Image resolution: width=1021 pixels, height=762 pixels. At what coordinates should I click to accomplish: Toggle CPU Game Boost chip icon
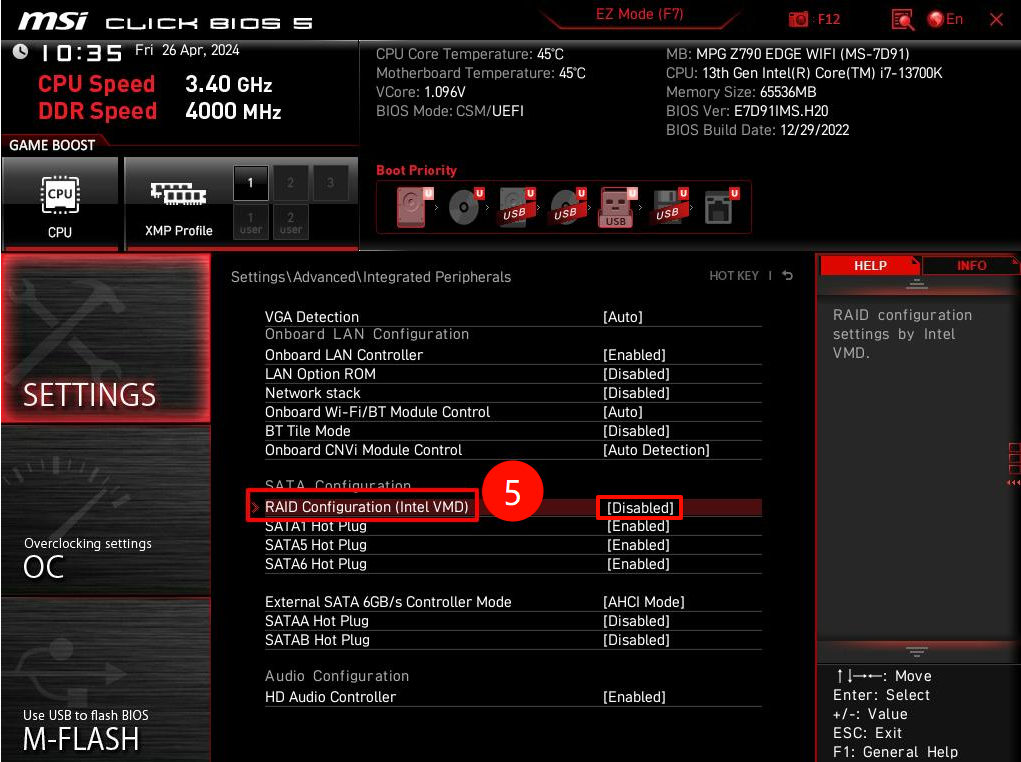tap(60, 195)
